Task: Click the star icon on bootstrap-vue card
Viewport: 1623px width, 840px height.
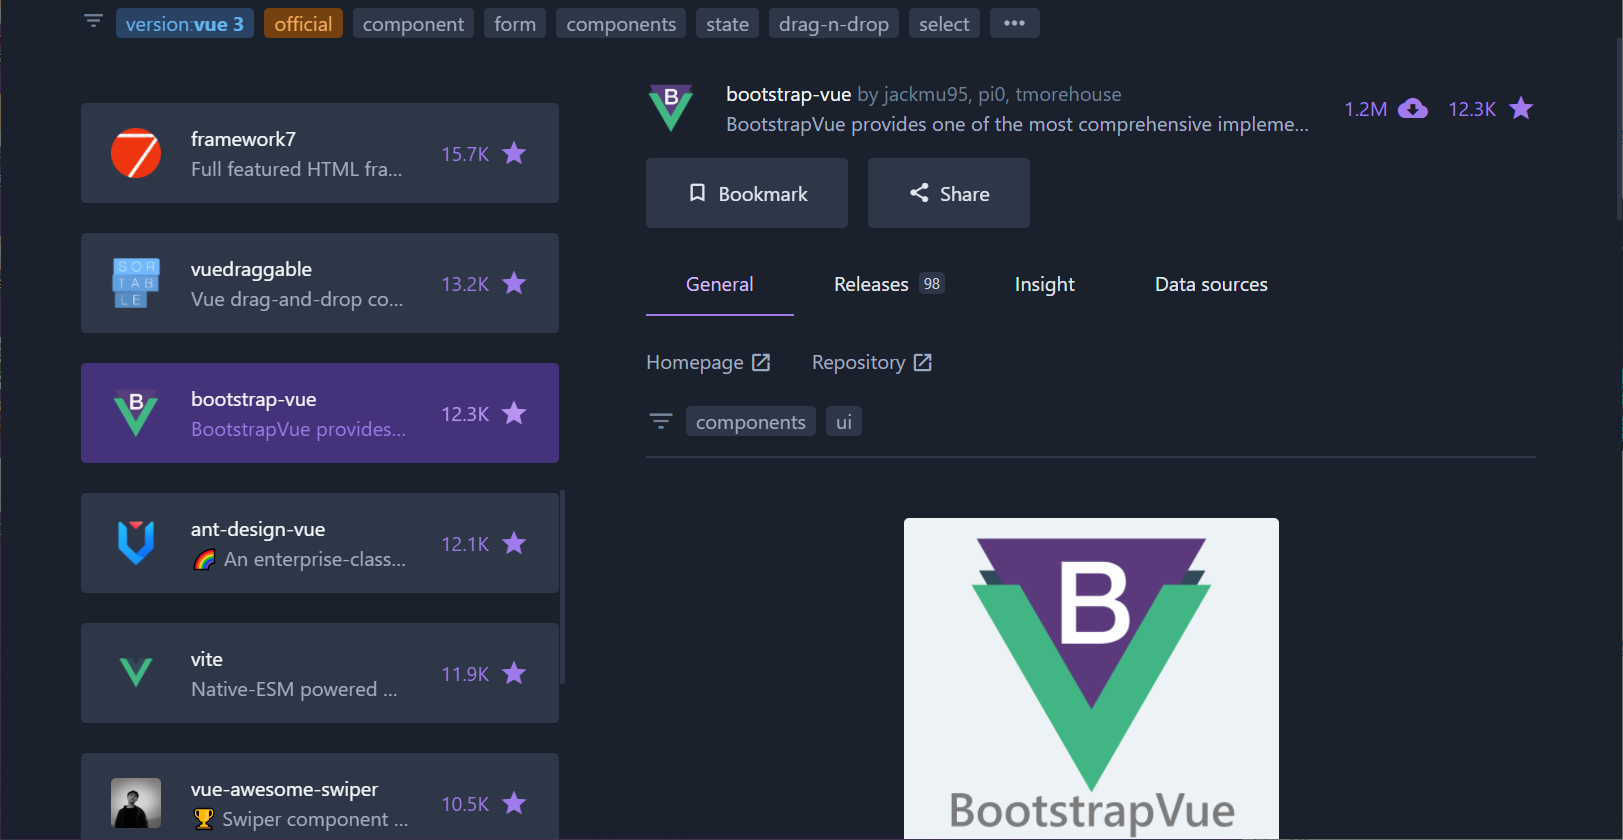Action: click(x=514, y=413)
